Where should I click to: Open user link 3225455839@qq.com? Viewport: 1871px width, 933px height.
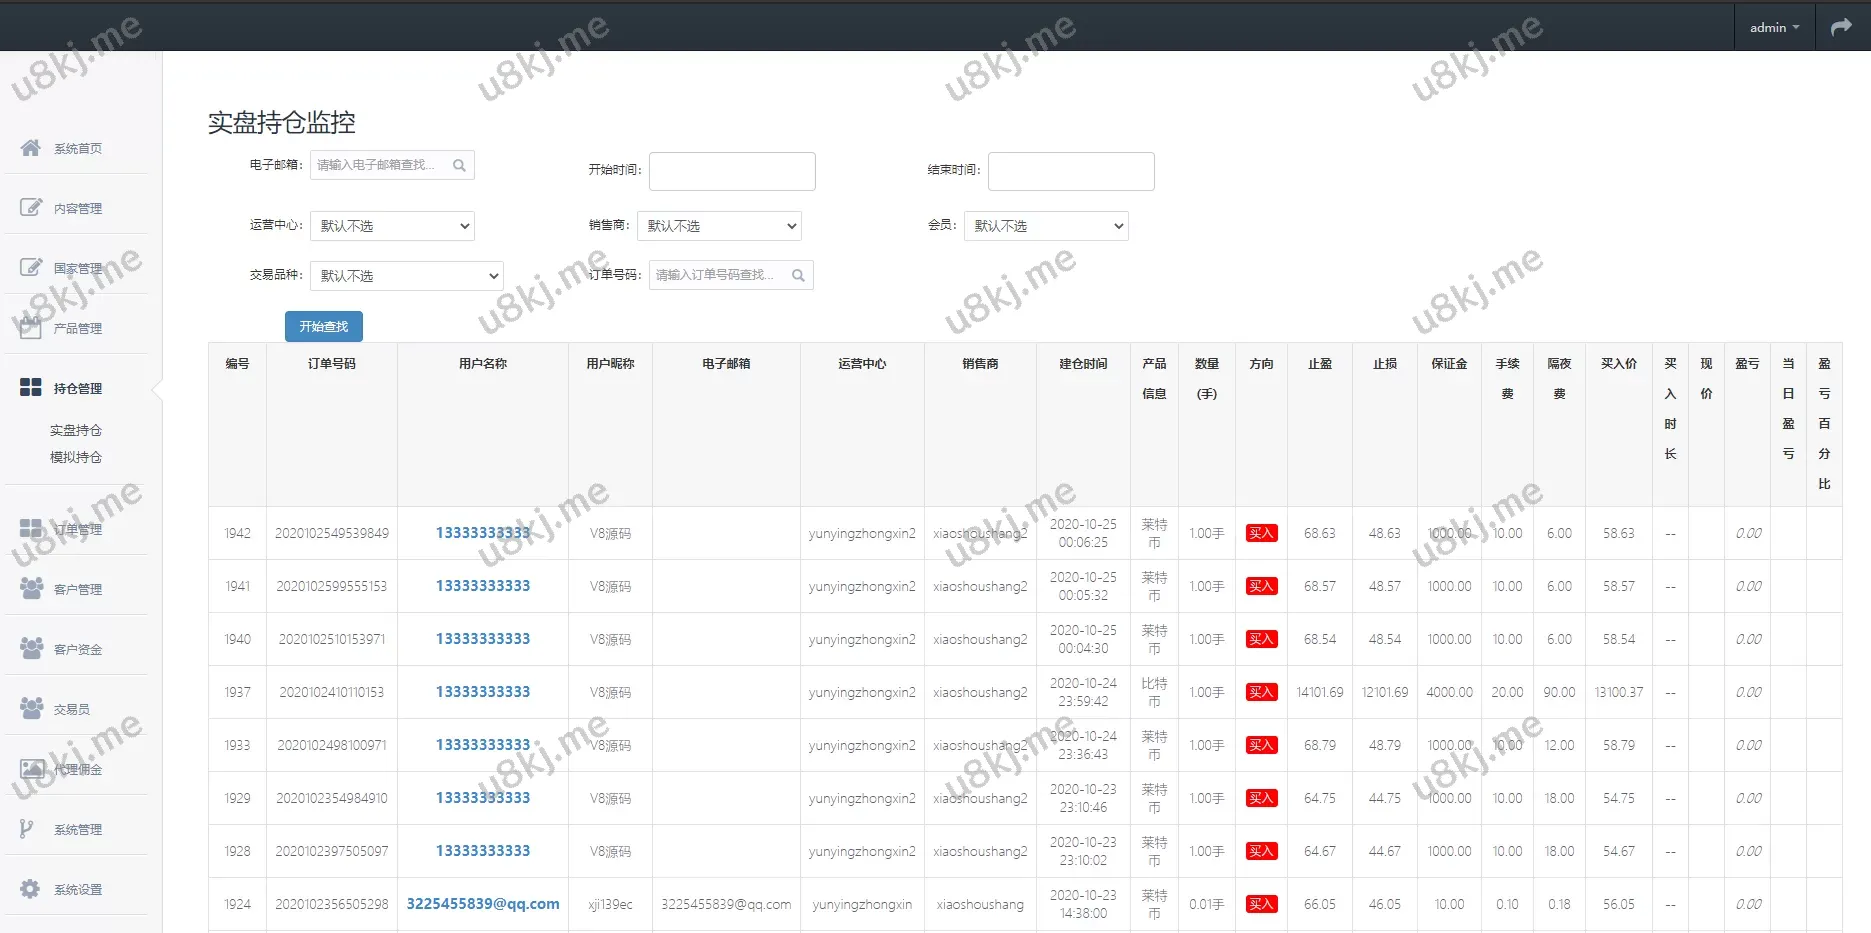[x=483, y=904]
